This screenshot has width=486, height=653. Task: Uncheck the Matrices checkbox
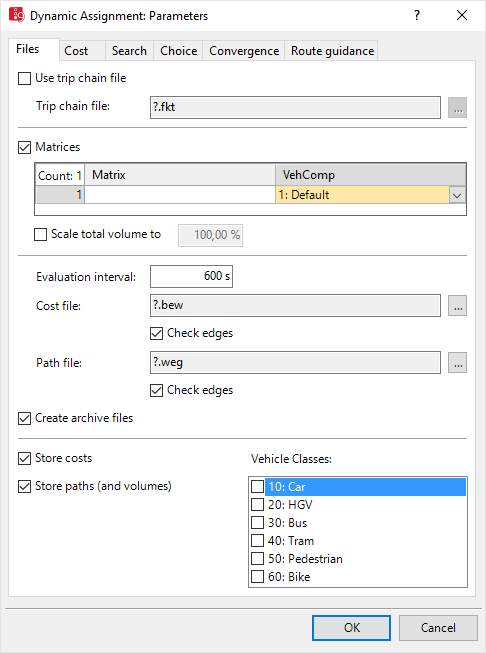click(24, 147)
